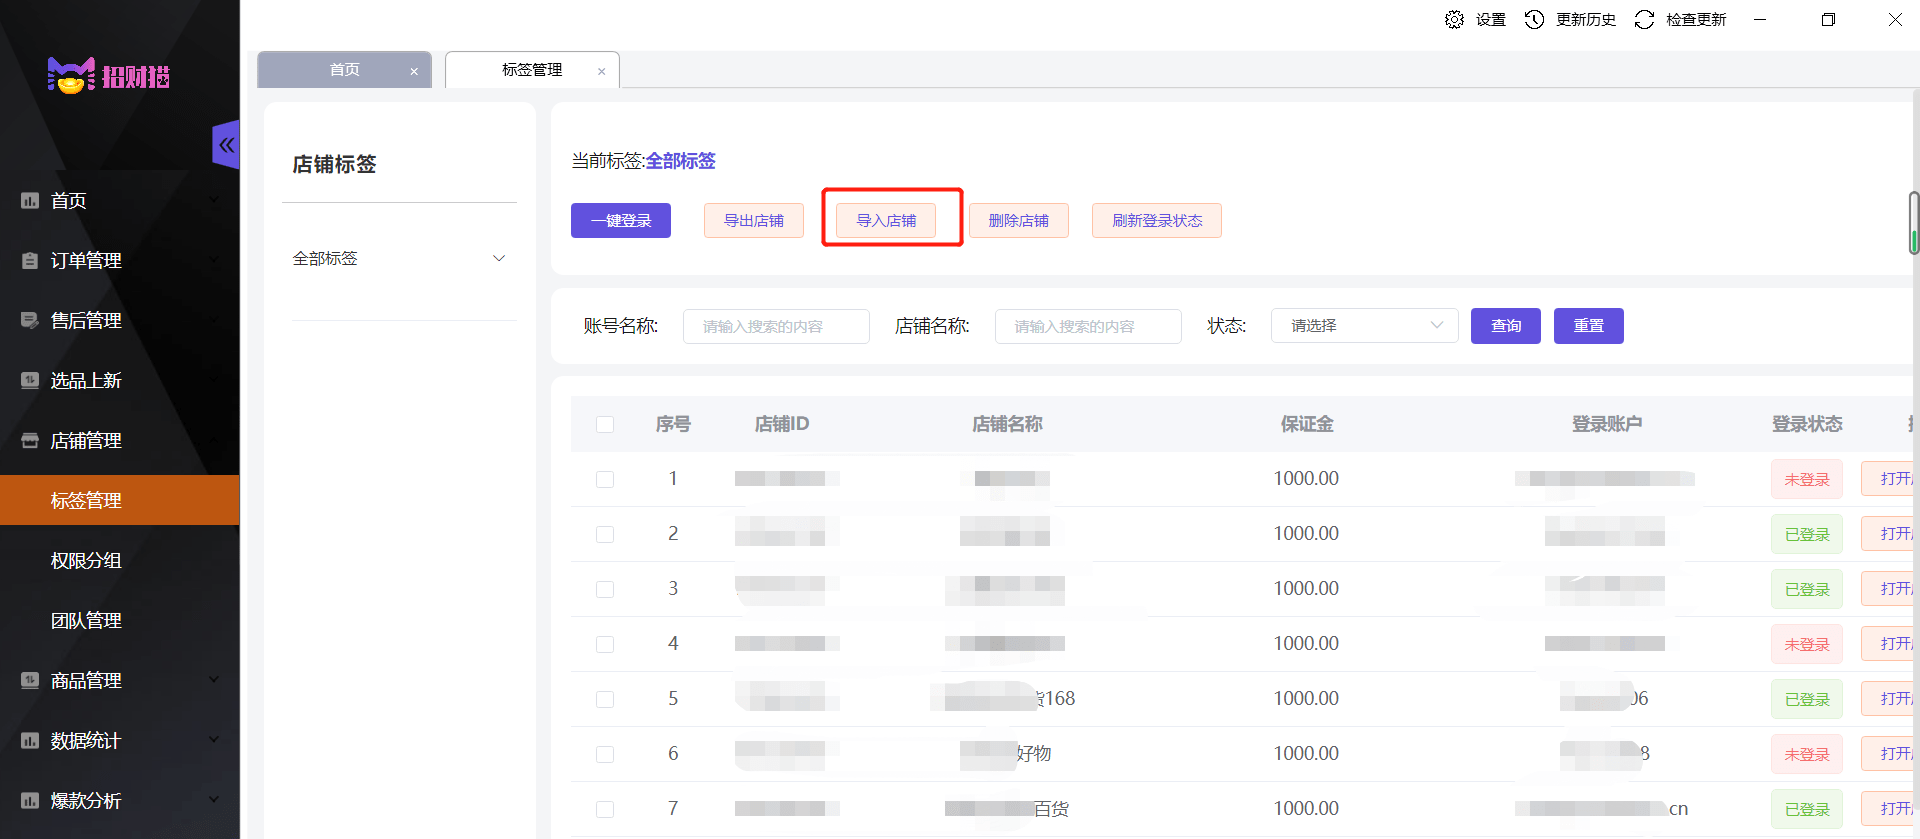This screenshot has height=839, width=1920.
Task: Click the settings gear icon
Action: [x=1454, y=20]
